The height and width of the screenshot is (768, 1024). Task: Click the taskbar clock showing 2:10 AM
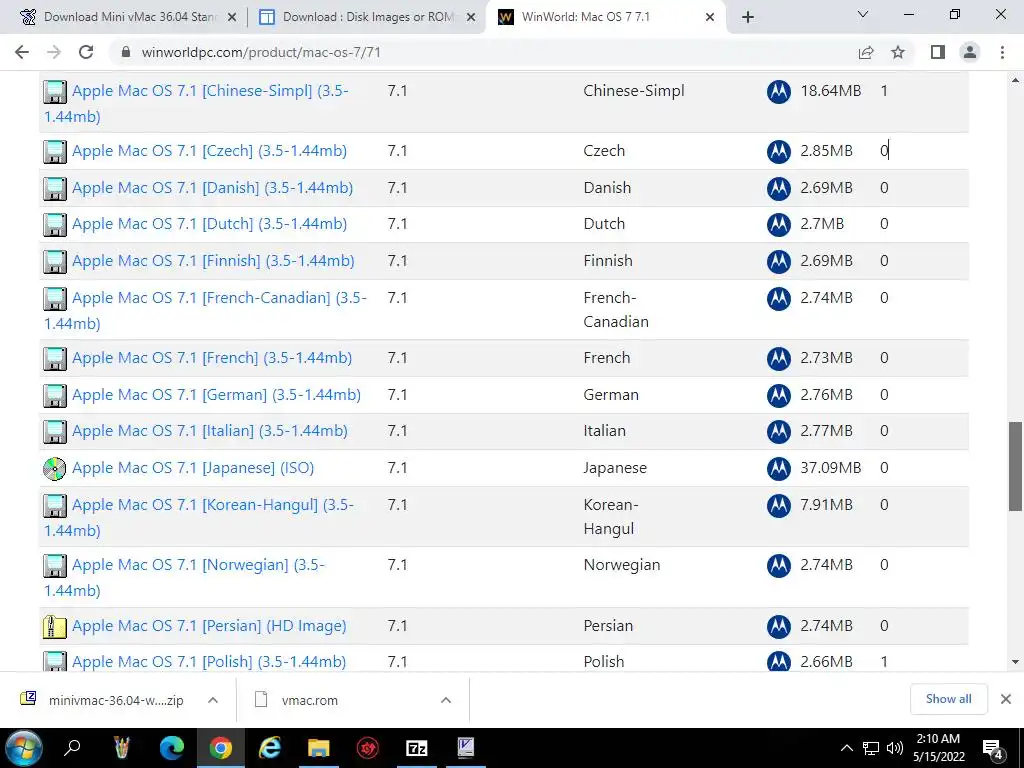(x=938, y=748)
